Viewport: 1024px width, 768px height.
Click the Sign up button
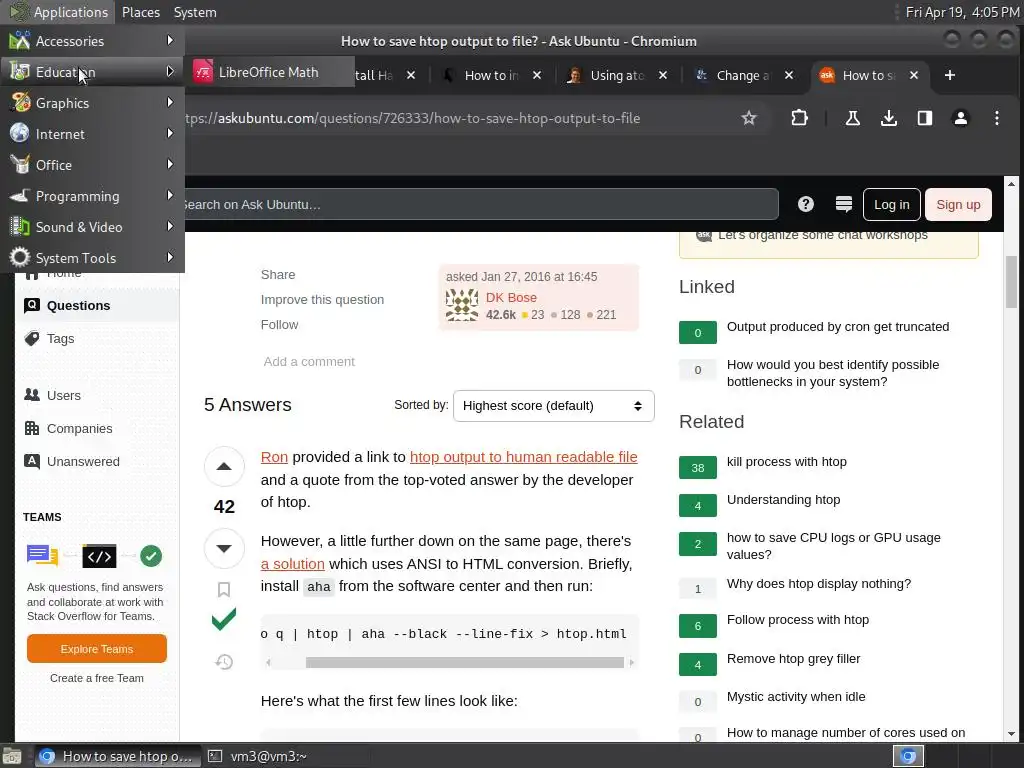(958, 204)
